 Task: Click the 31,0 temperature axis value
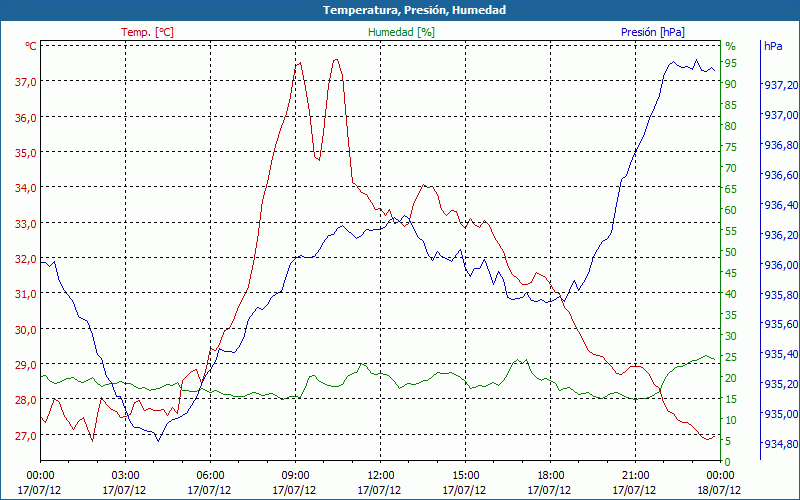(25, 294)
